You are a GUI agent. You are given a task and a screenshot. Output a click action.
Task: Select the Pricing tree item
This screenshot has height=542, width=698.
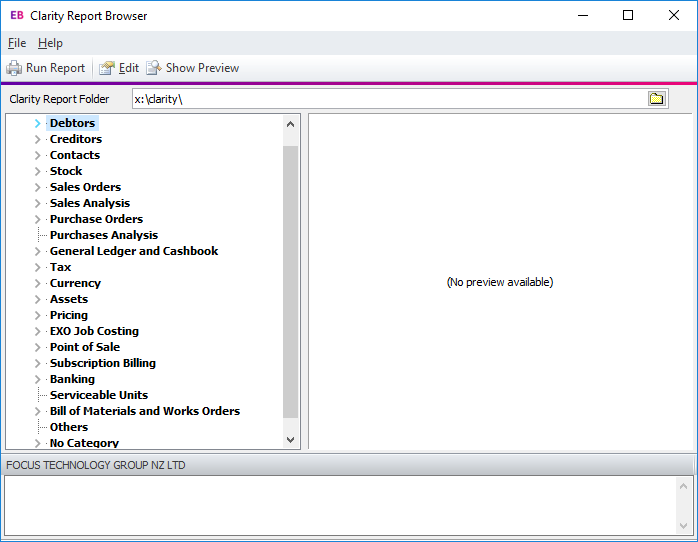[69, 315]
